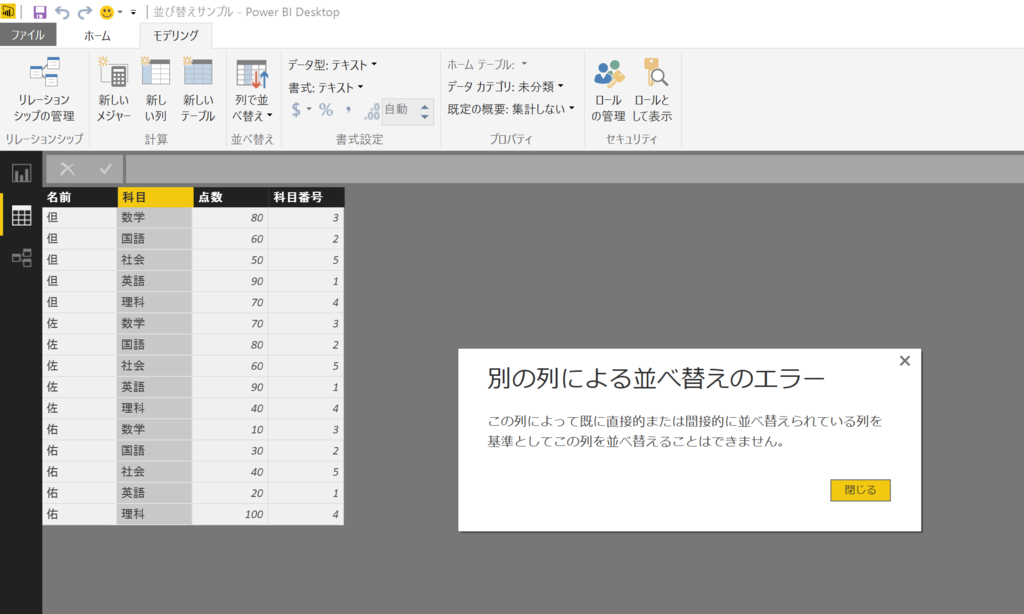Cancel formula with X icon
Viewport: 1024px width, 614px height.
[67, 169]
